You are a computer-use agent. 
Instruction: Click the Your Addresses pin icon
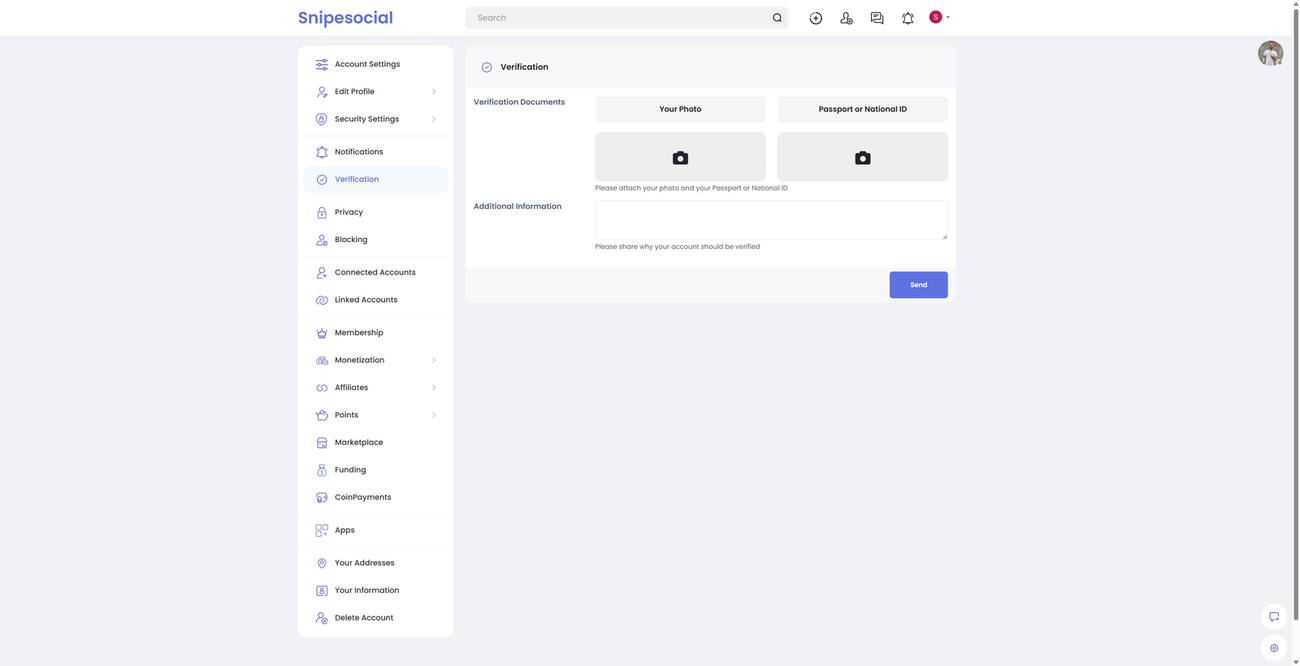coord(322,564)
